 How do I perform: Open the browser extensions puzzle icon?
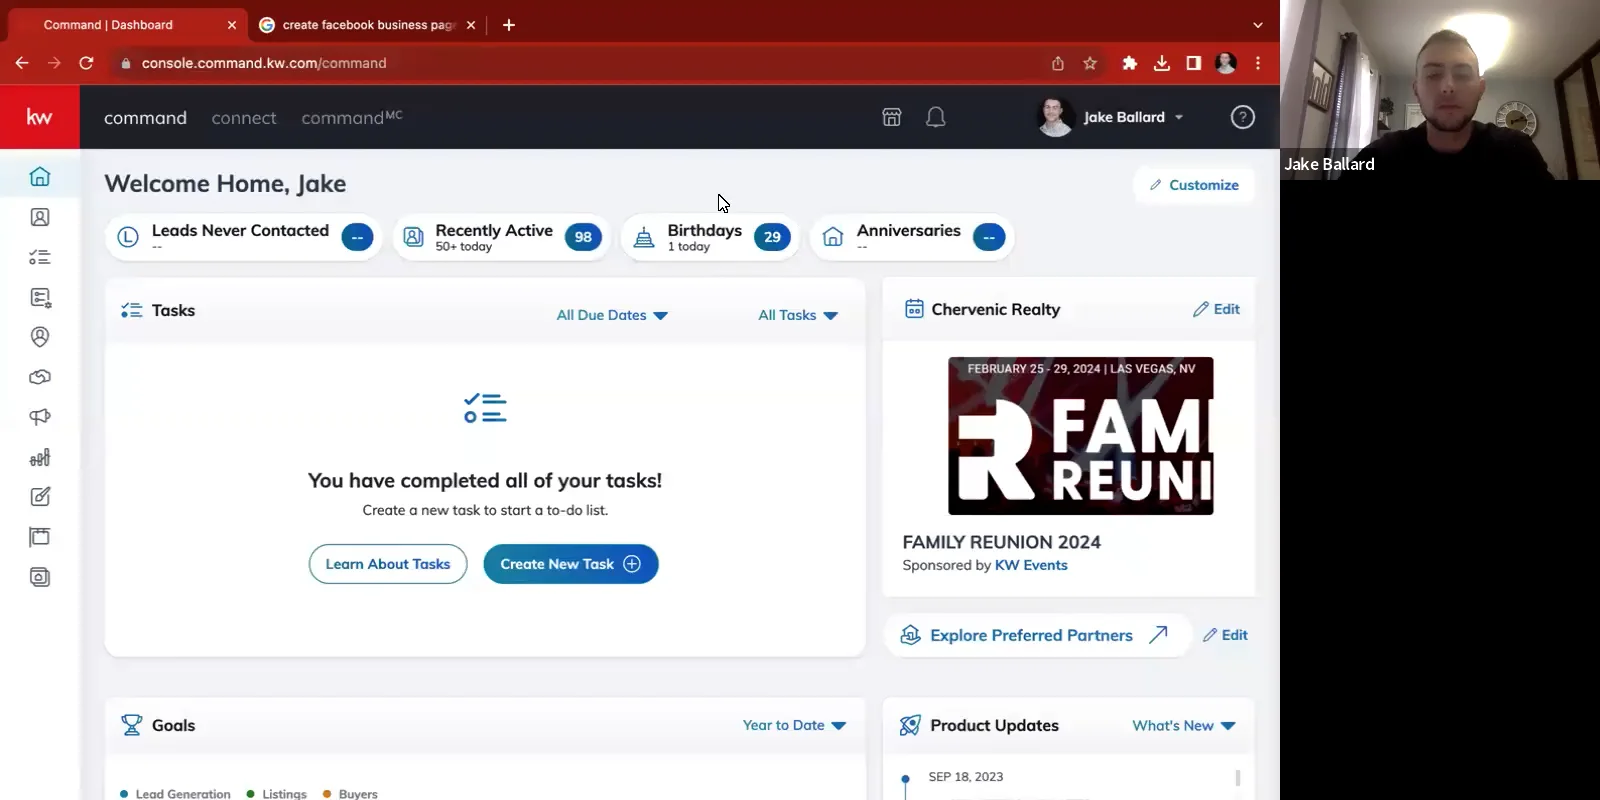pos(1130,63)
